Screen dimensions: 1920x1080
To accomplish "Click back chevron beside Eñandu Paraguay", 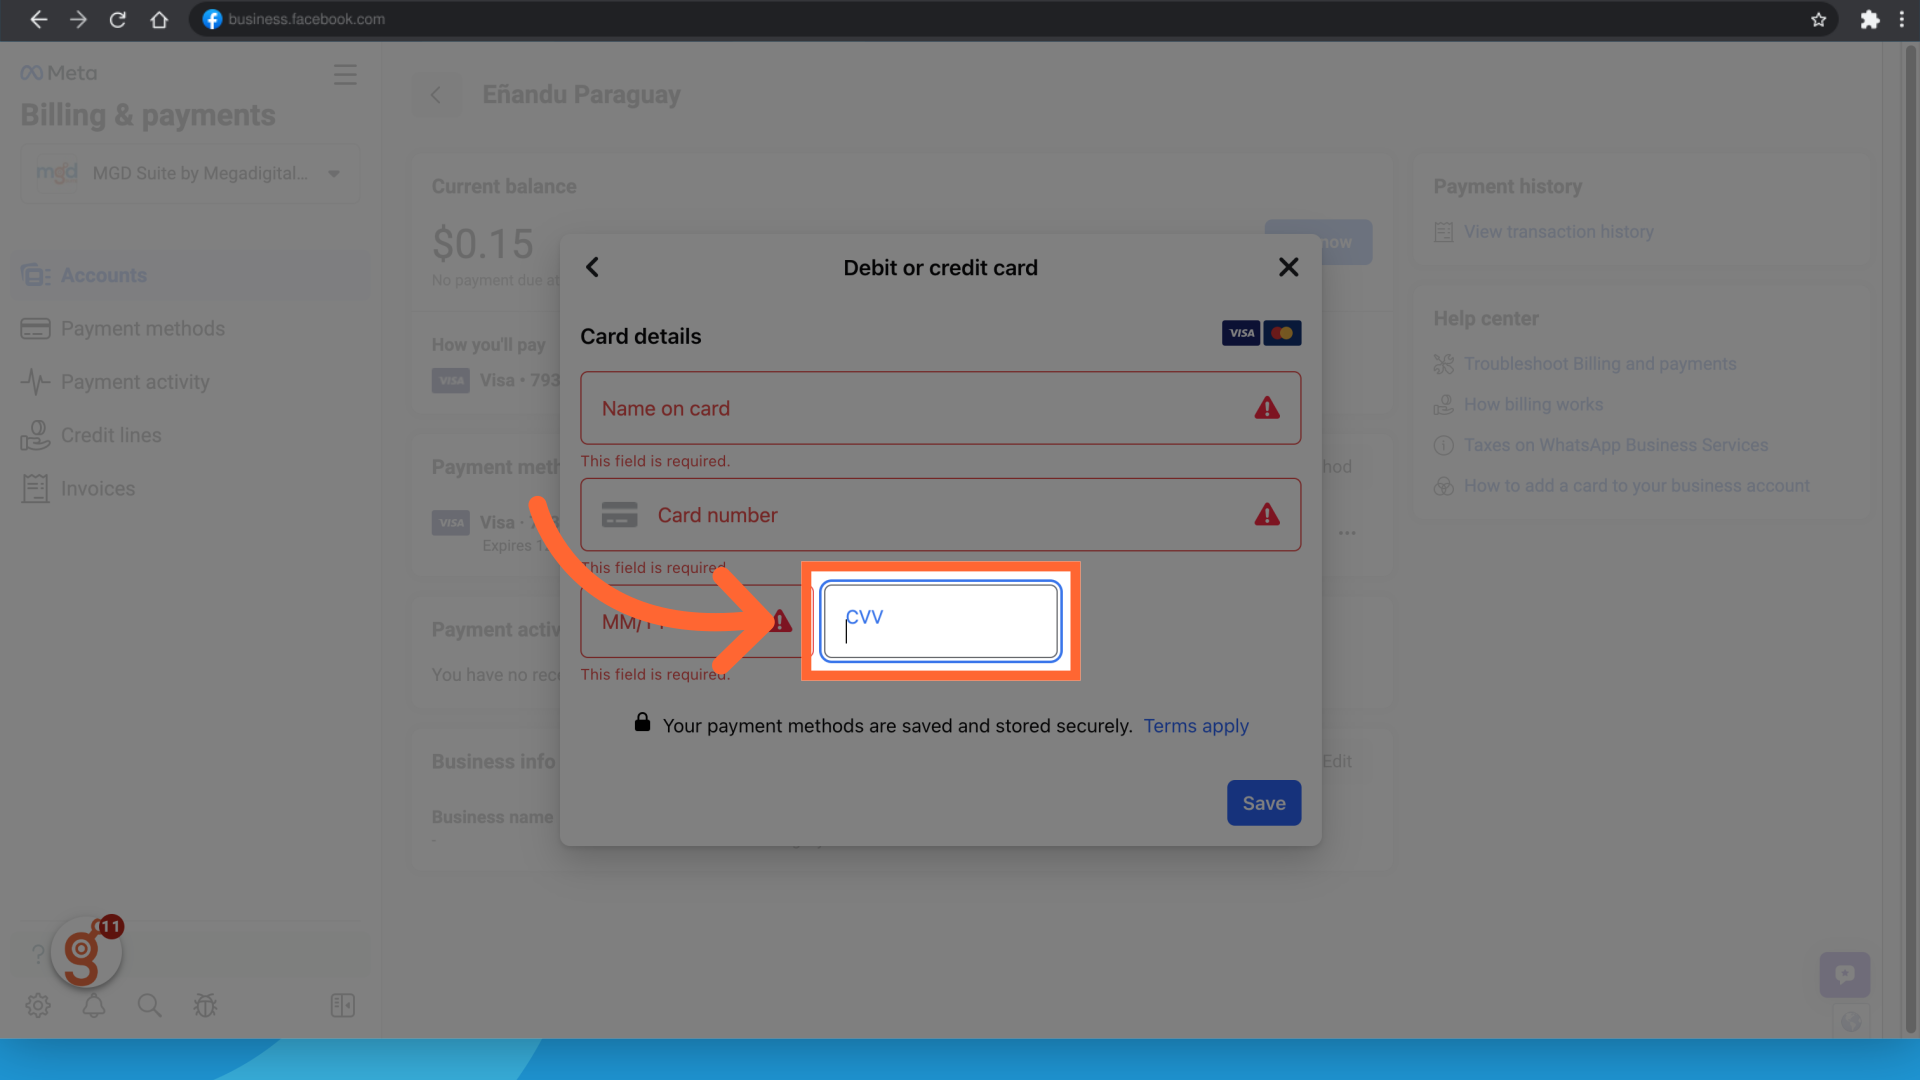I will (x=436, y=95).
